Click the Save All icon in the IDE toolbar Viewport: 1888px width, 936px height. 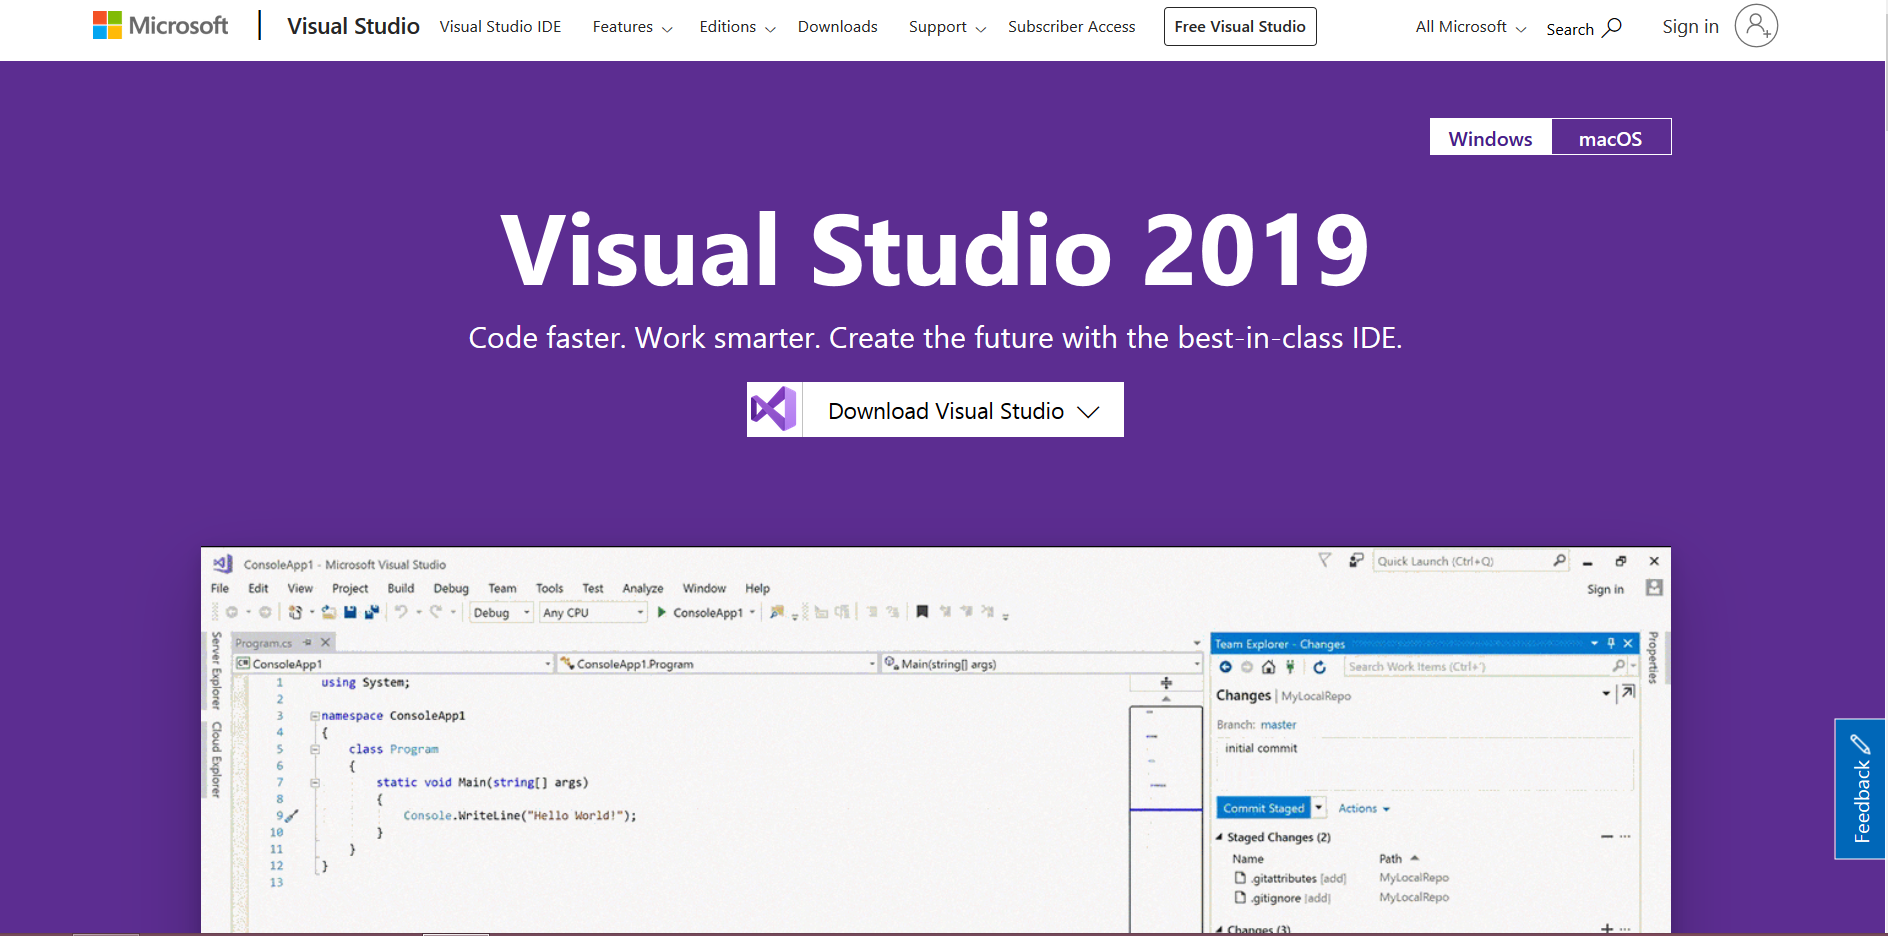click(x=371, y=612)
